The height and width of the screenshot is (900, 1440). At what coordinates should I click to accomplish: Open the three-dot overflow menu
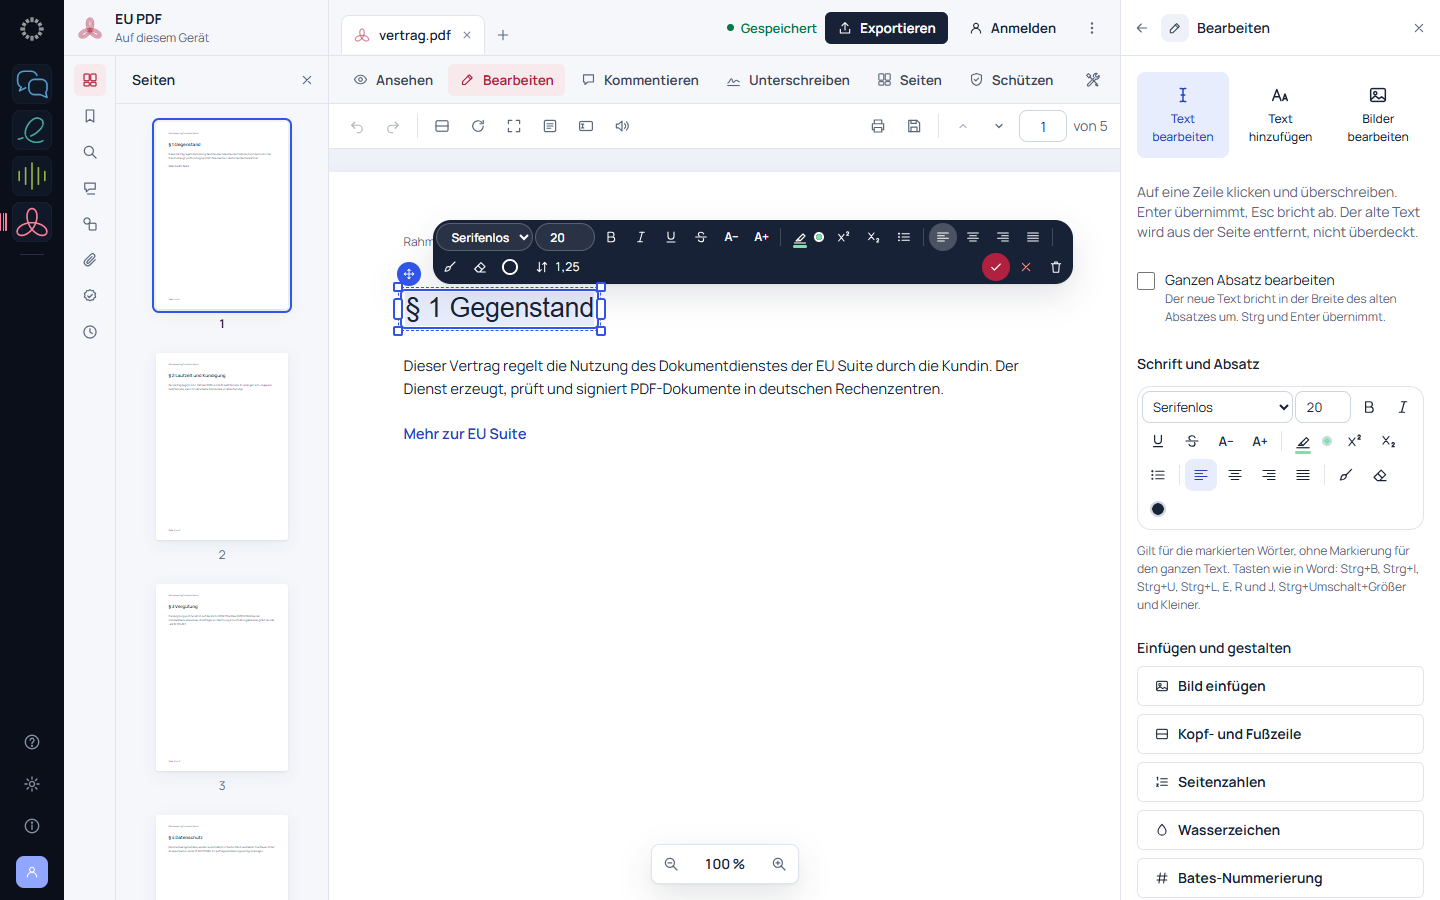coord(1092,28)
